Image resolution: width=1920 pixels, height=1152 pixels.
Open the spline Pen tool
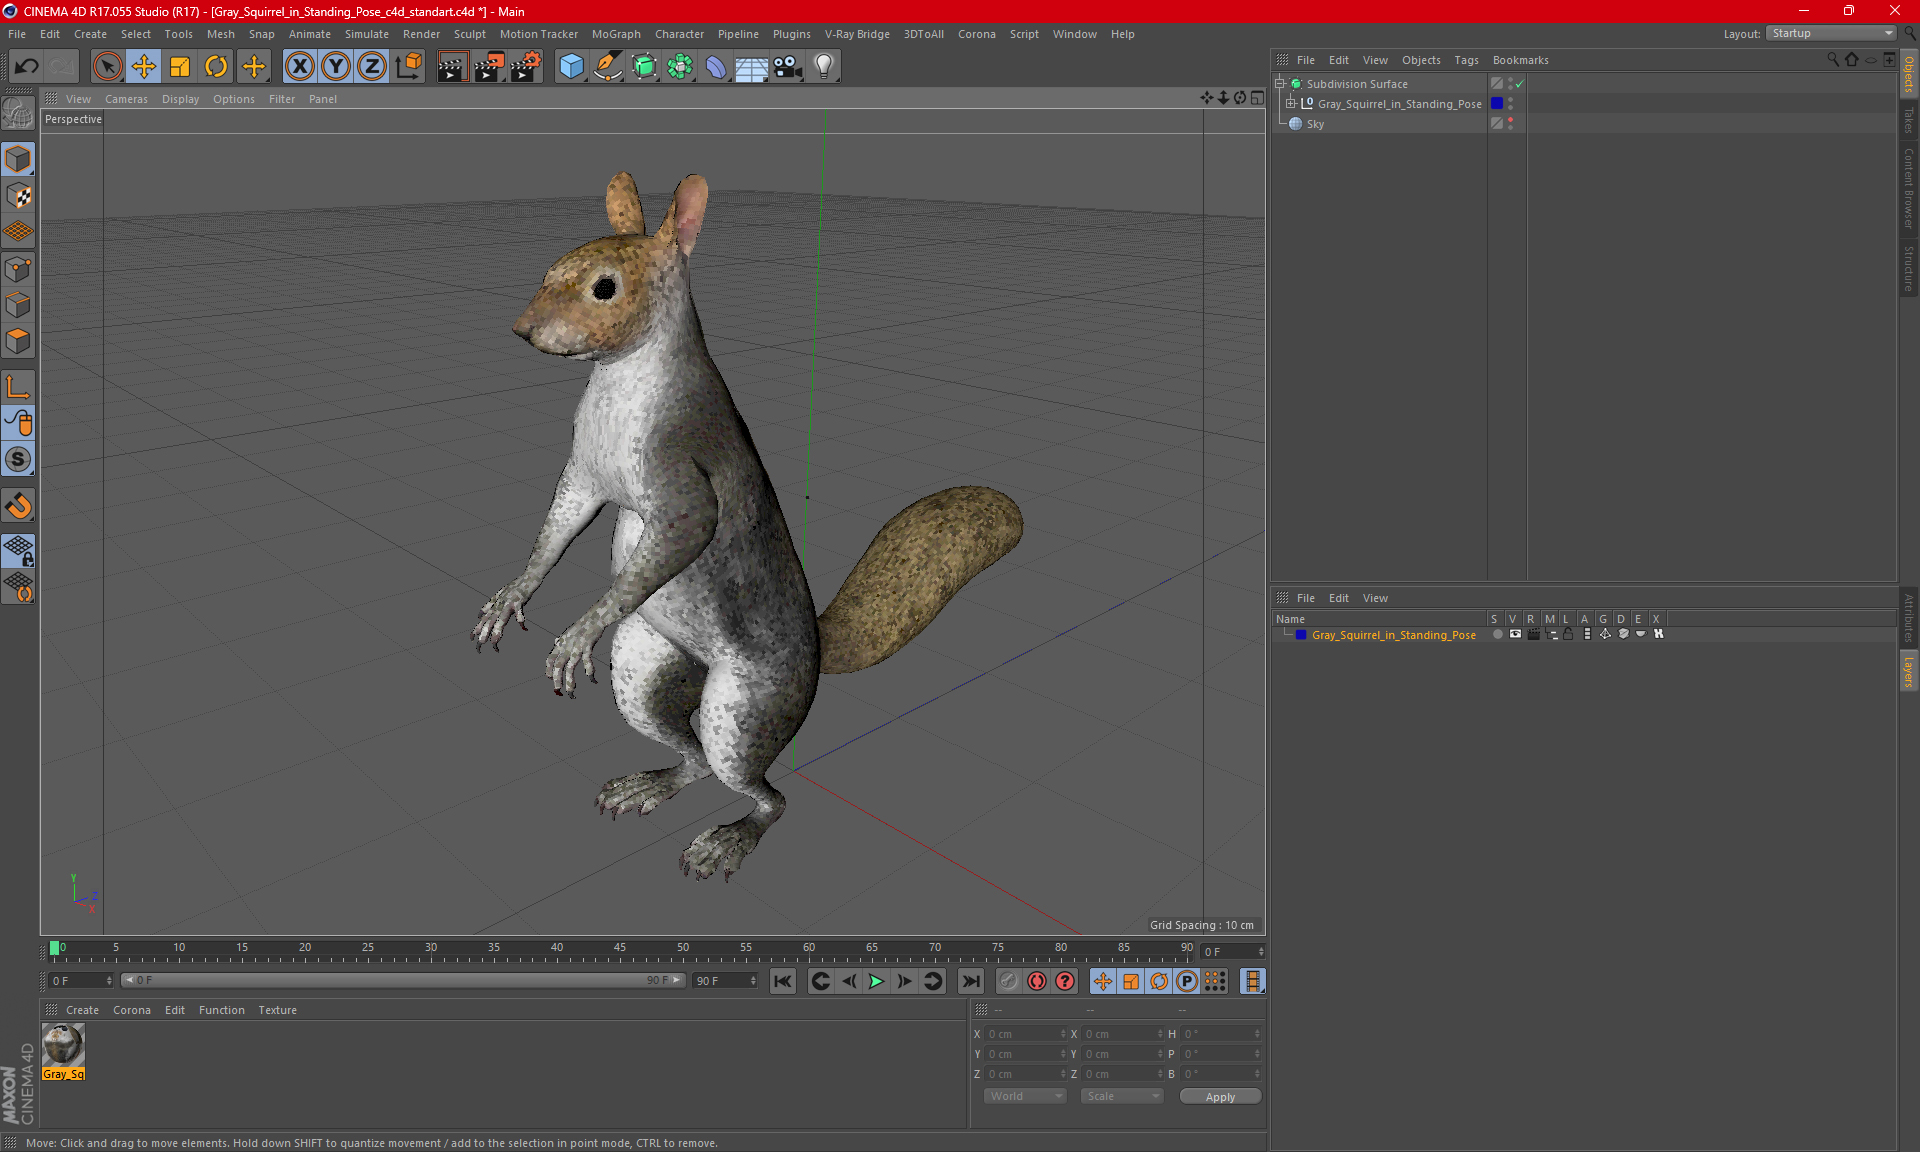(608, 66)
